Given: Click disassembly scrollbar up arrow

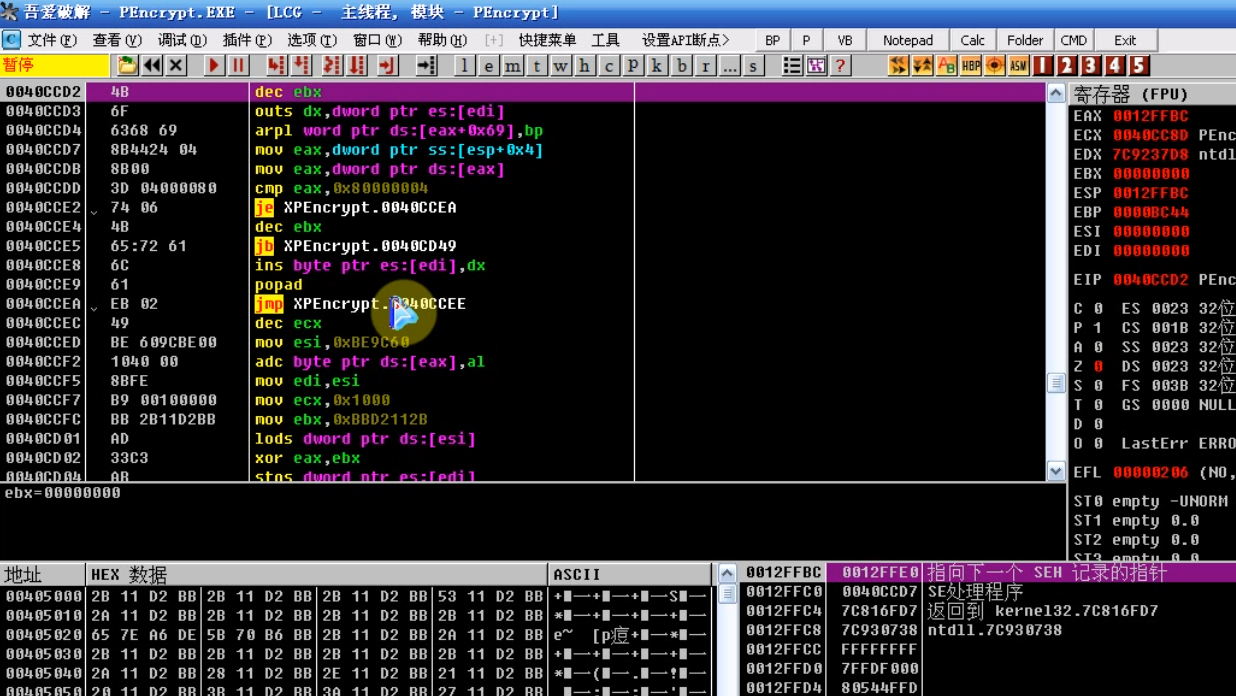Looking at the screenshot, I should tap(1056, 93).
